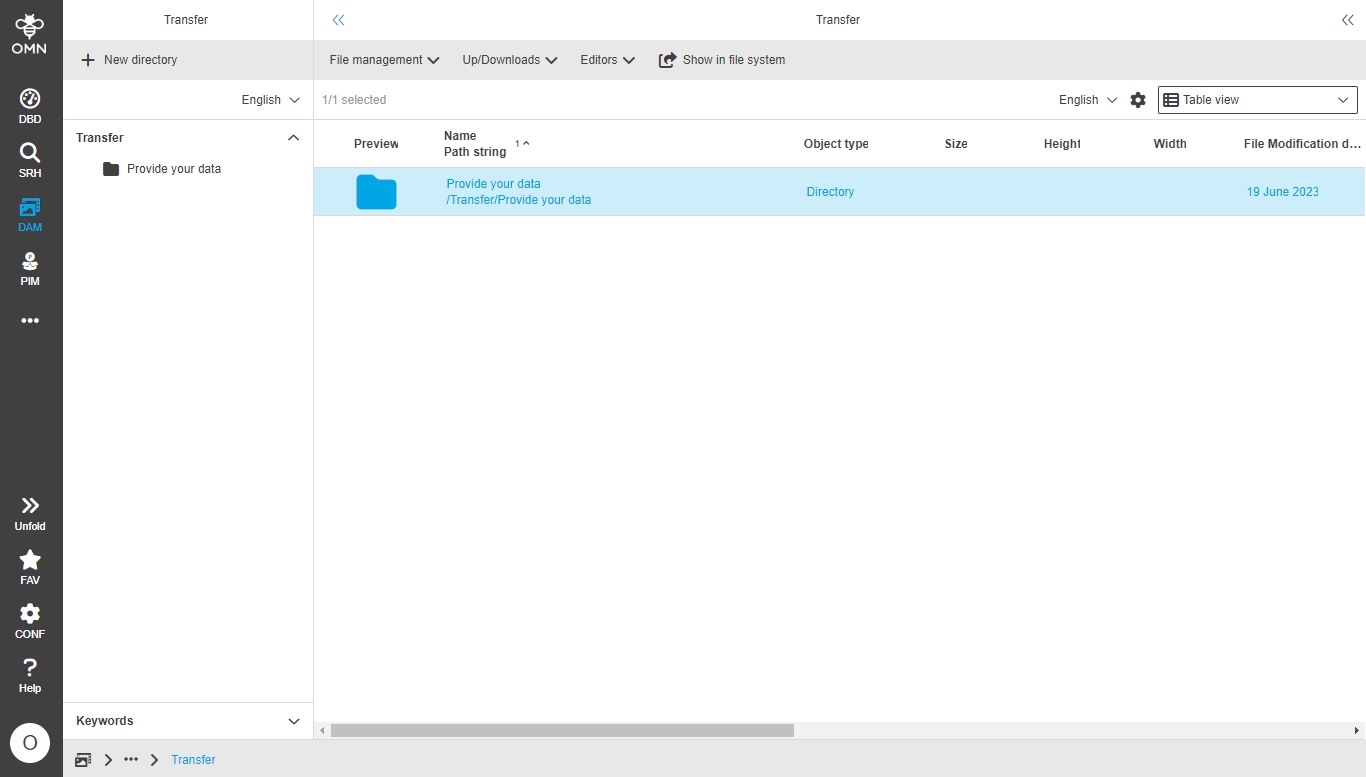Click Show in file system
Screen dimensions: 1366x777
(722, 60)
